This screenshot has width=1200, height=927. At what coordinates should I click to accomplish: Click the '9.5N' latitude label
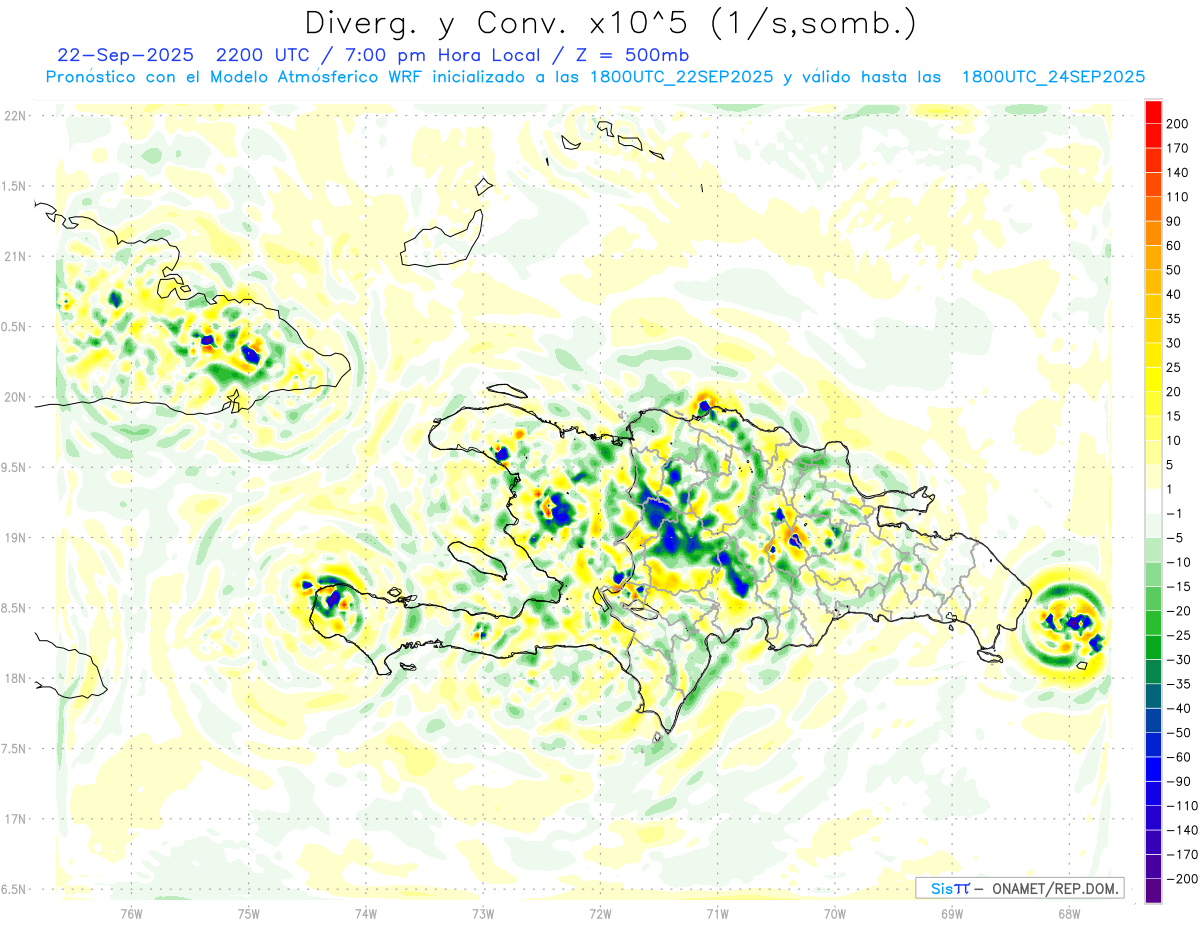click(15, 467)
